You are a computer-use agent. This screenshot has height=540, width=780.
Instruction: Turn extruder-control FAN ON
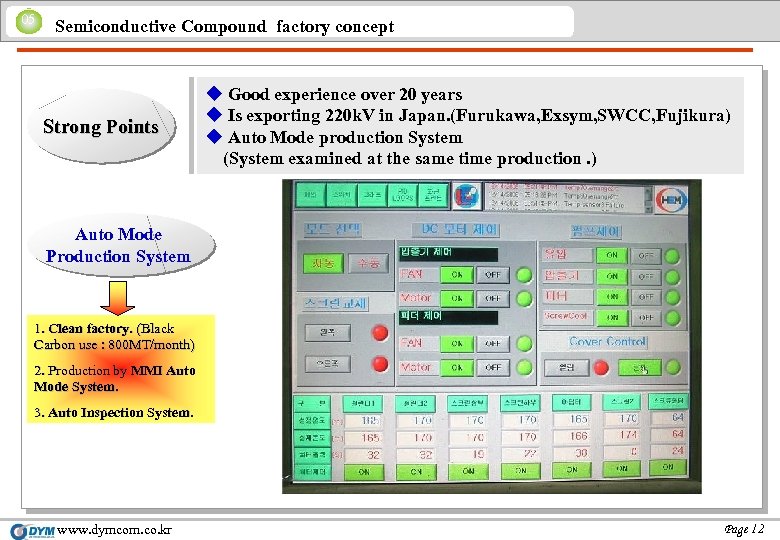457,274
